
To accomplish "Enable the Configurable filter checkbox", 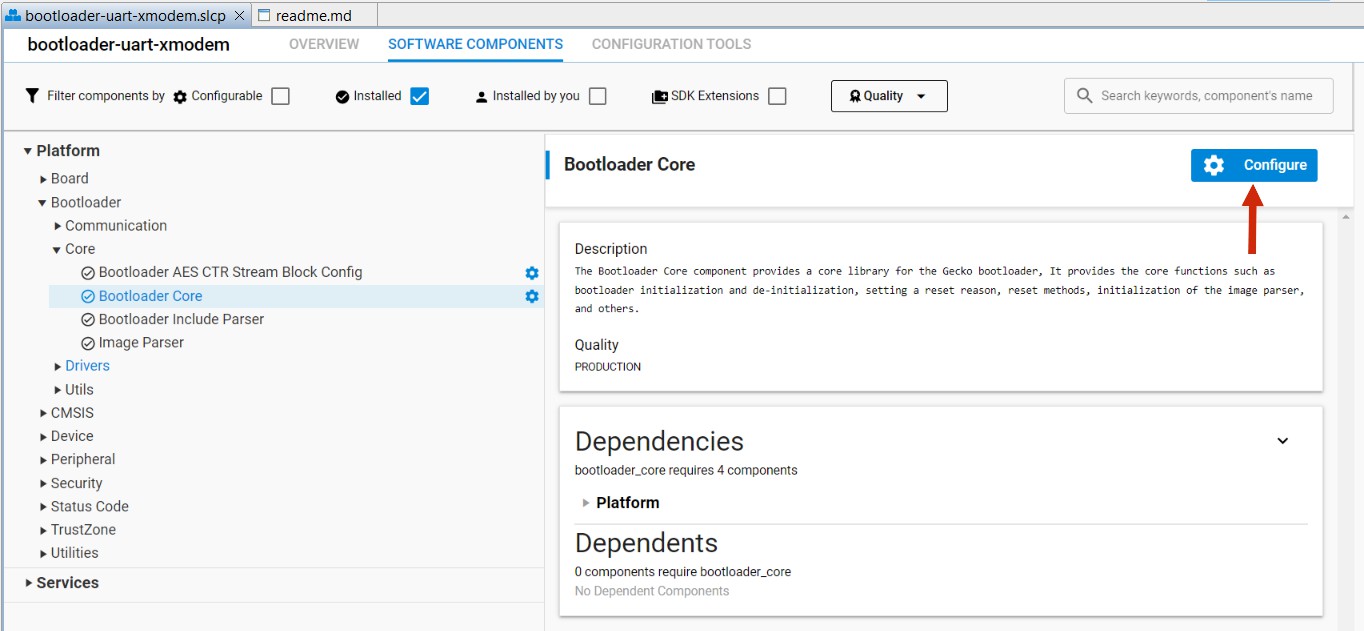I will 280,95.
